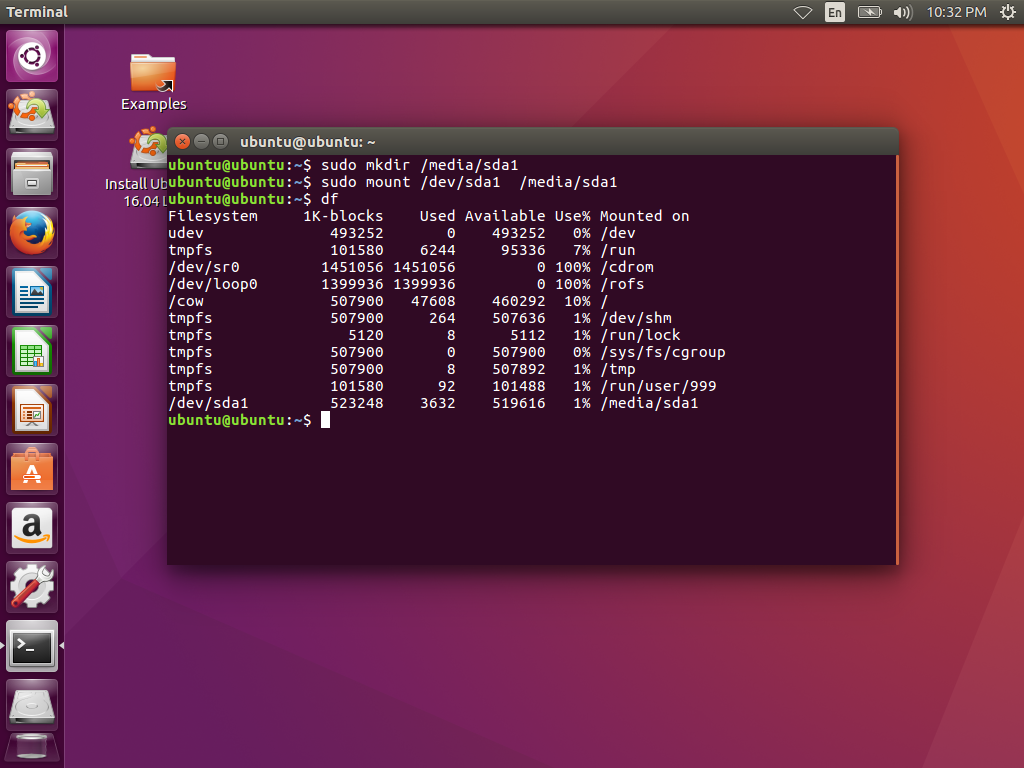Open the Files file manager
The height and width of the screenshot is (768, 1024).
[31, 173]
